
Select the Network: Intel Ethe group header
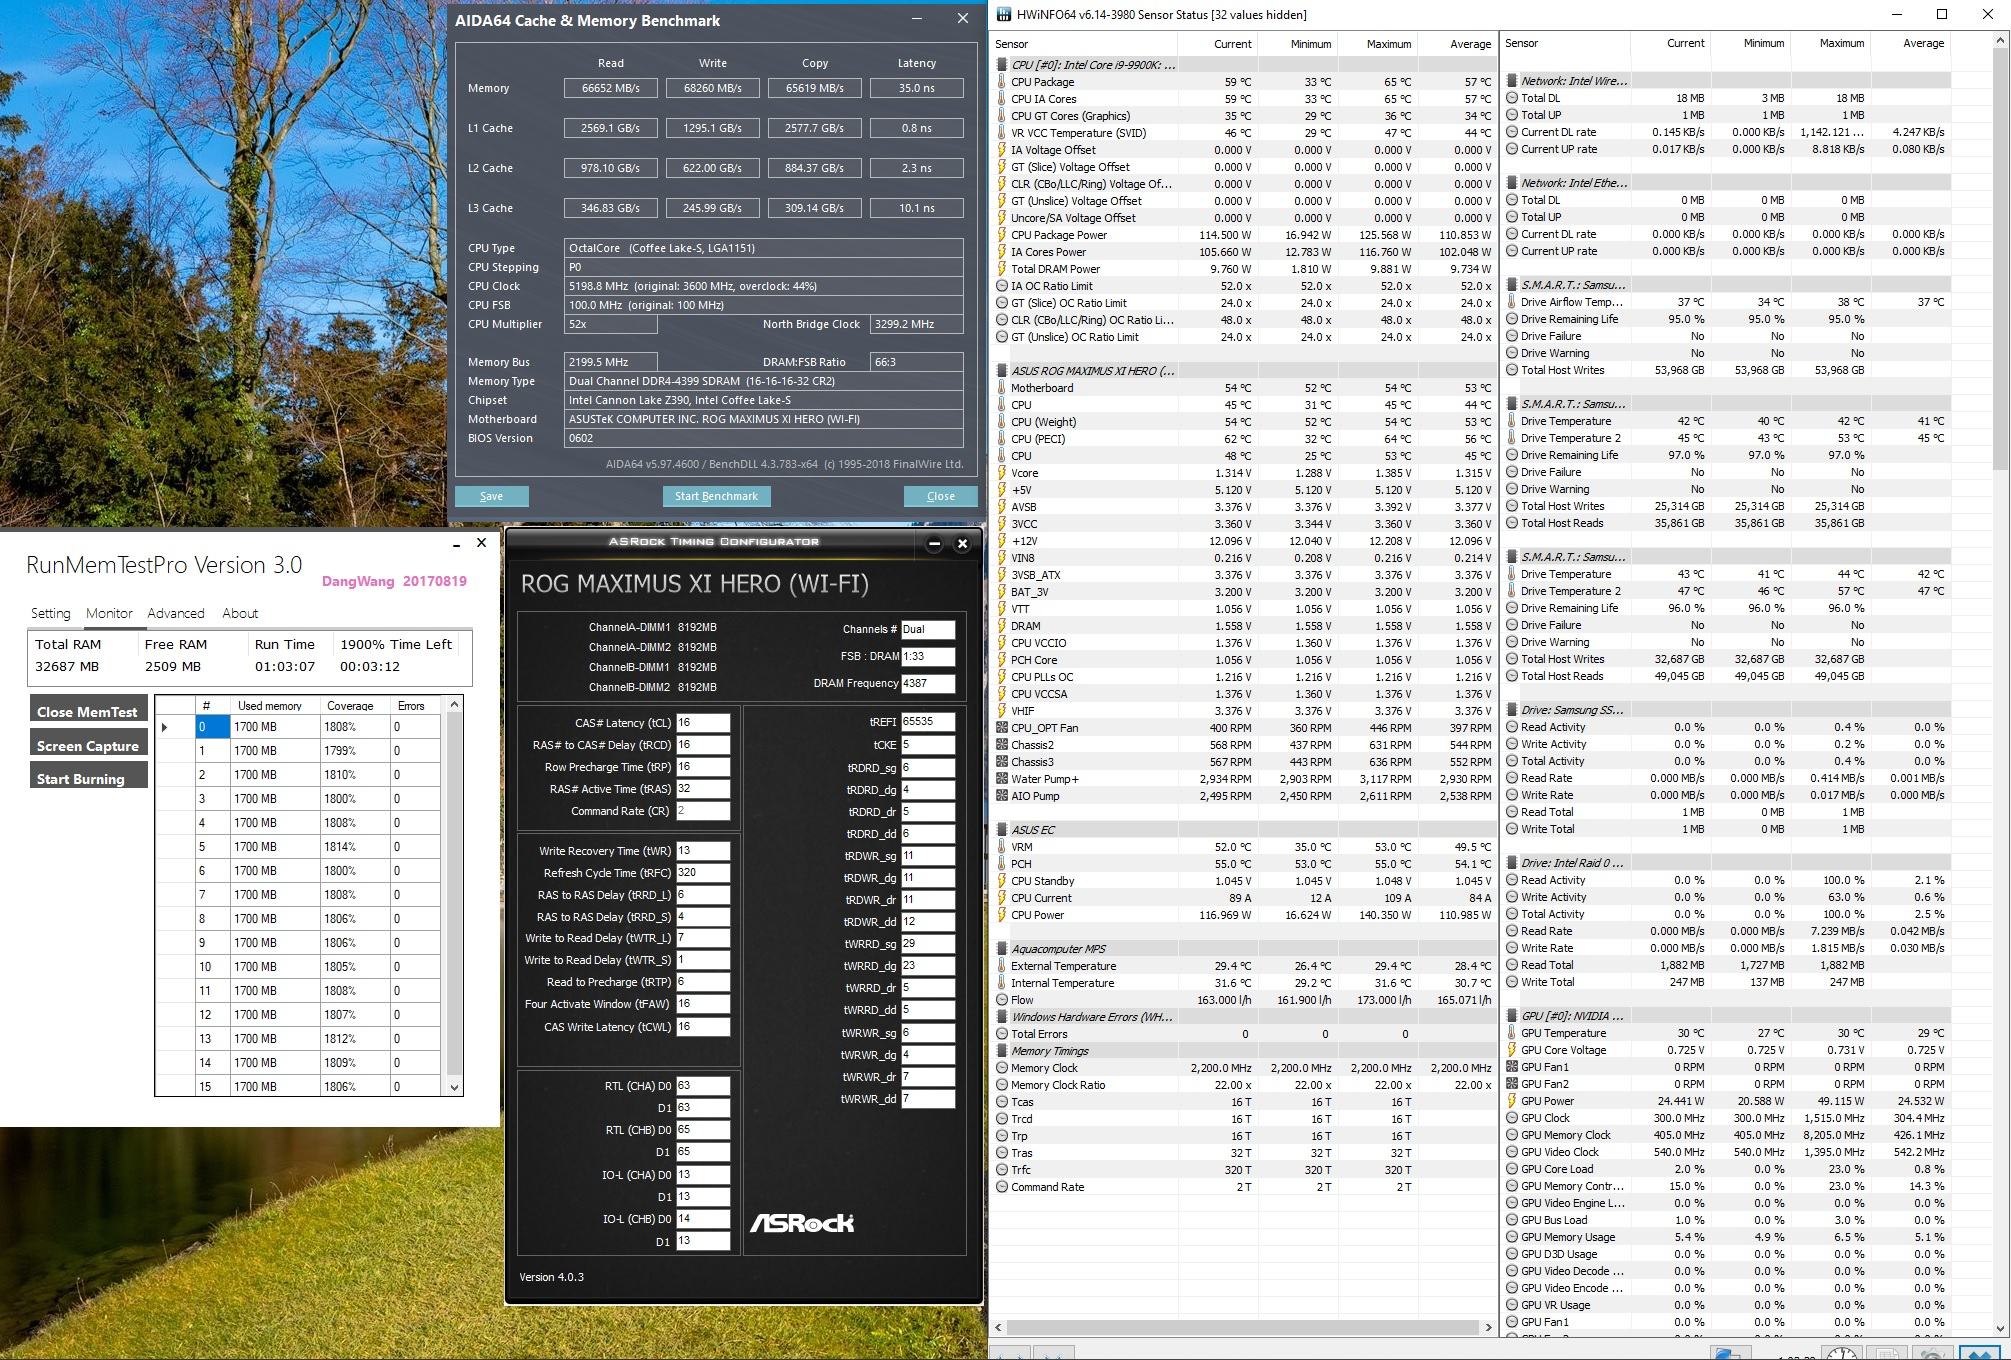[x=1573, y=183]
